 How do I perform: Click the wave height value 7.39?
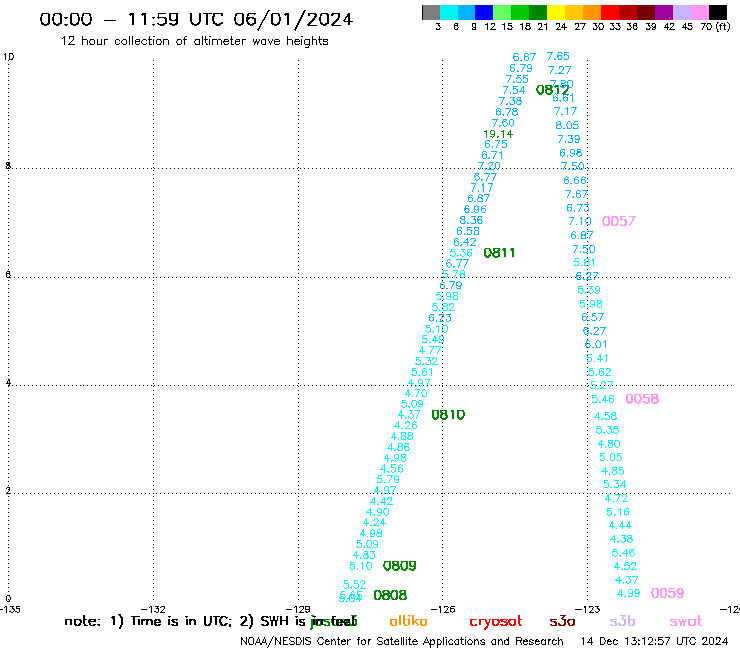(x=569, y=139)
